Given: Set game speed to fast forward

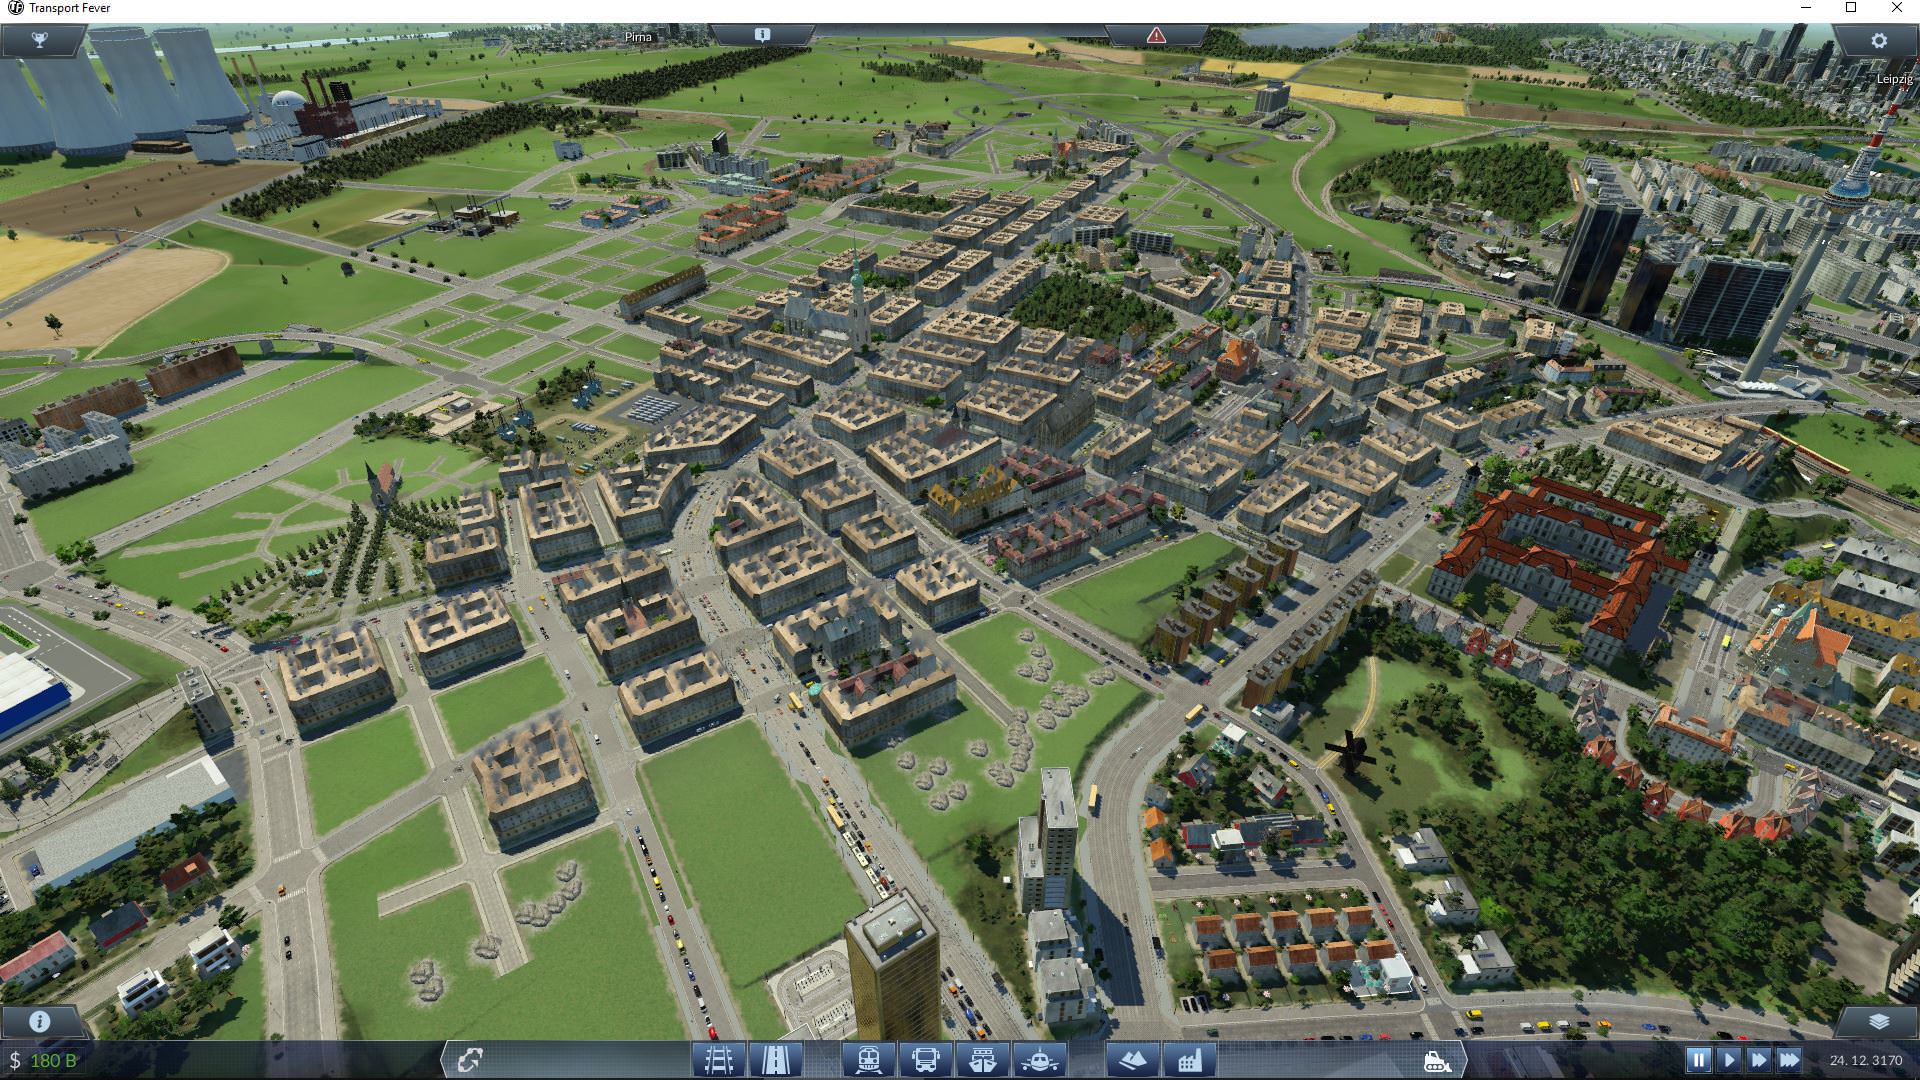Looking at the screenshot, I should tap(1758, 1059).
